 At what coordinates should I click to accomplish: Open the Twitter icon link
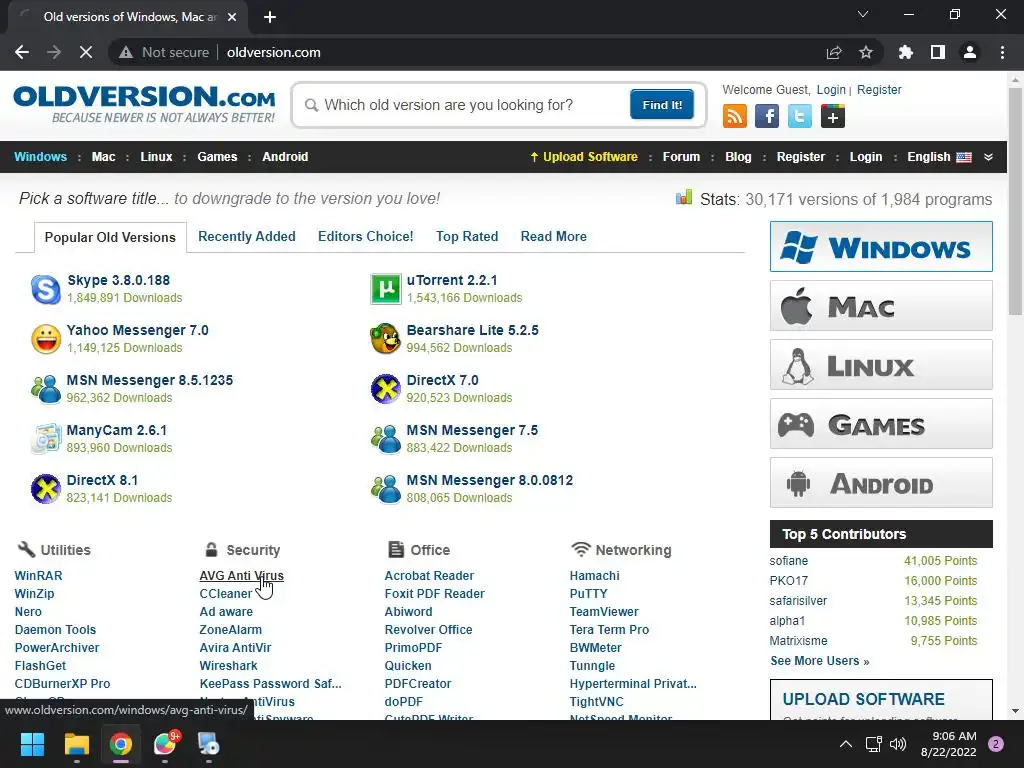tap(799, 116)
